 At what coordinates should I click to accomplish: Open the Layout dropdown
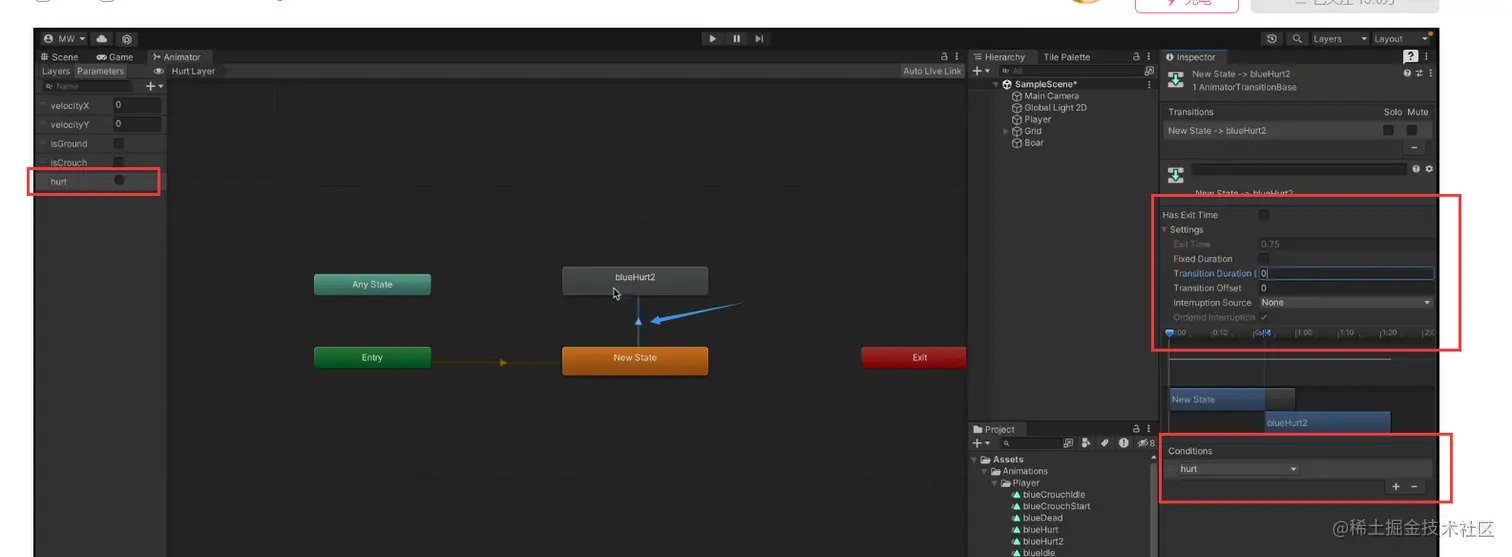click(x=1401, y=39)
